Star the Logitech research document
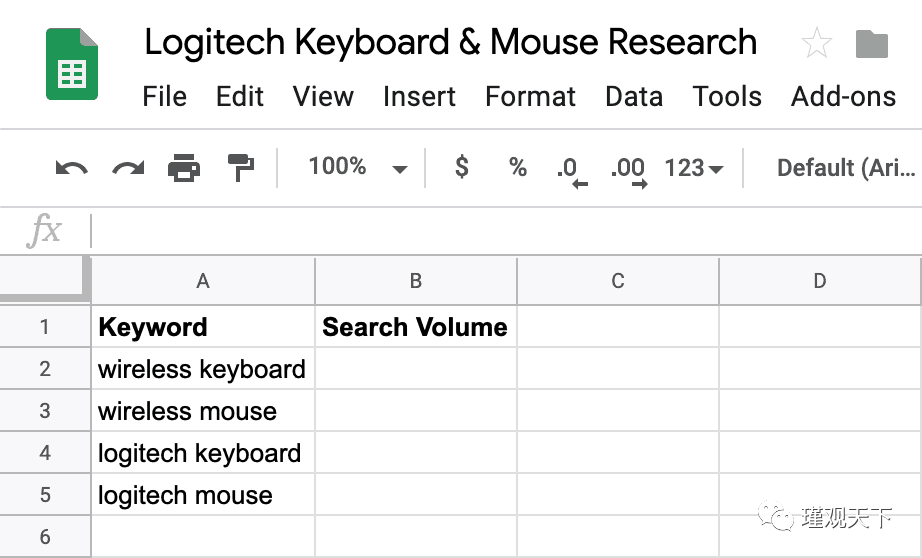This screenshot has height=558, width=922. pos(816,43)
